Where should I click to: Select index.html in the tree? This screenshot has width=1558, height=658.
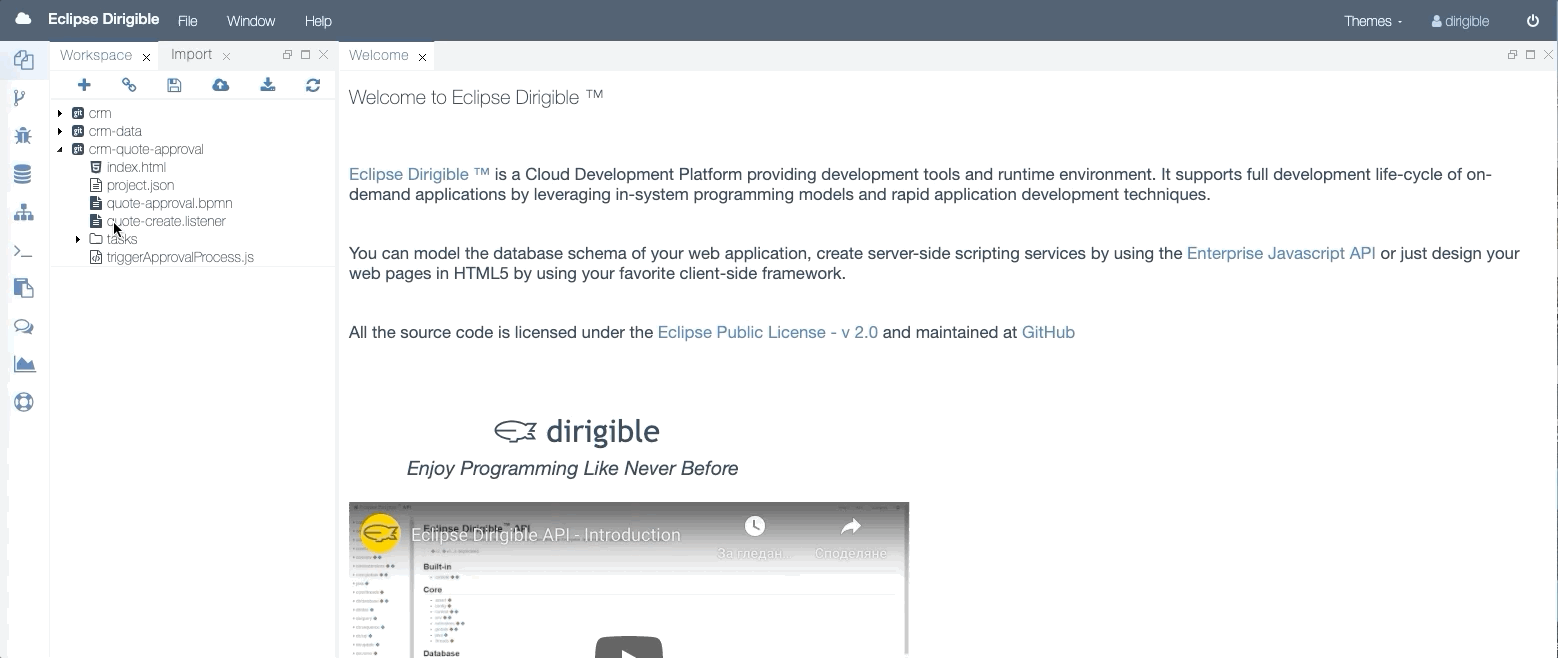point(136,167)
